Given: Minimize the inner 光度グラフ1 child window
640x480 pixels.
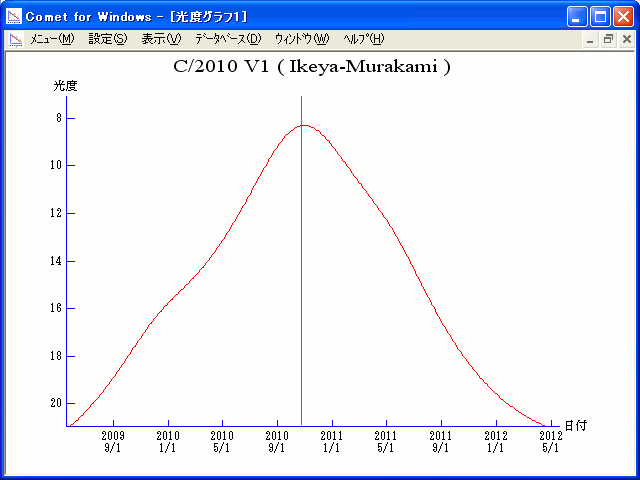Looking at the screenshot, I should [x=590, y=39].
